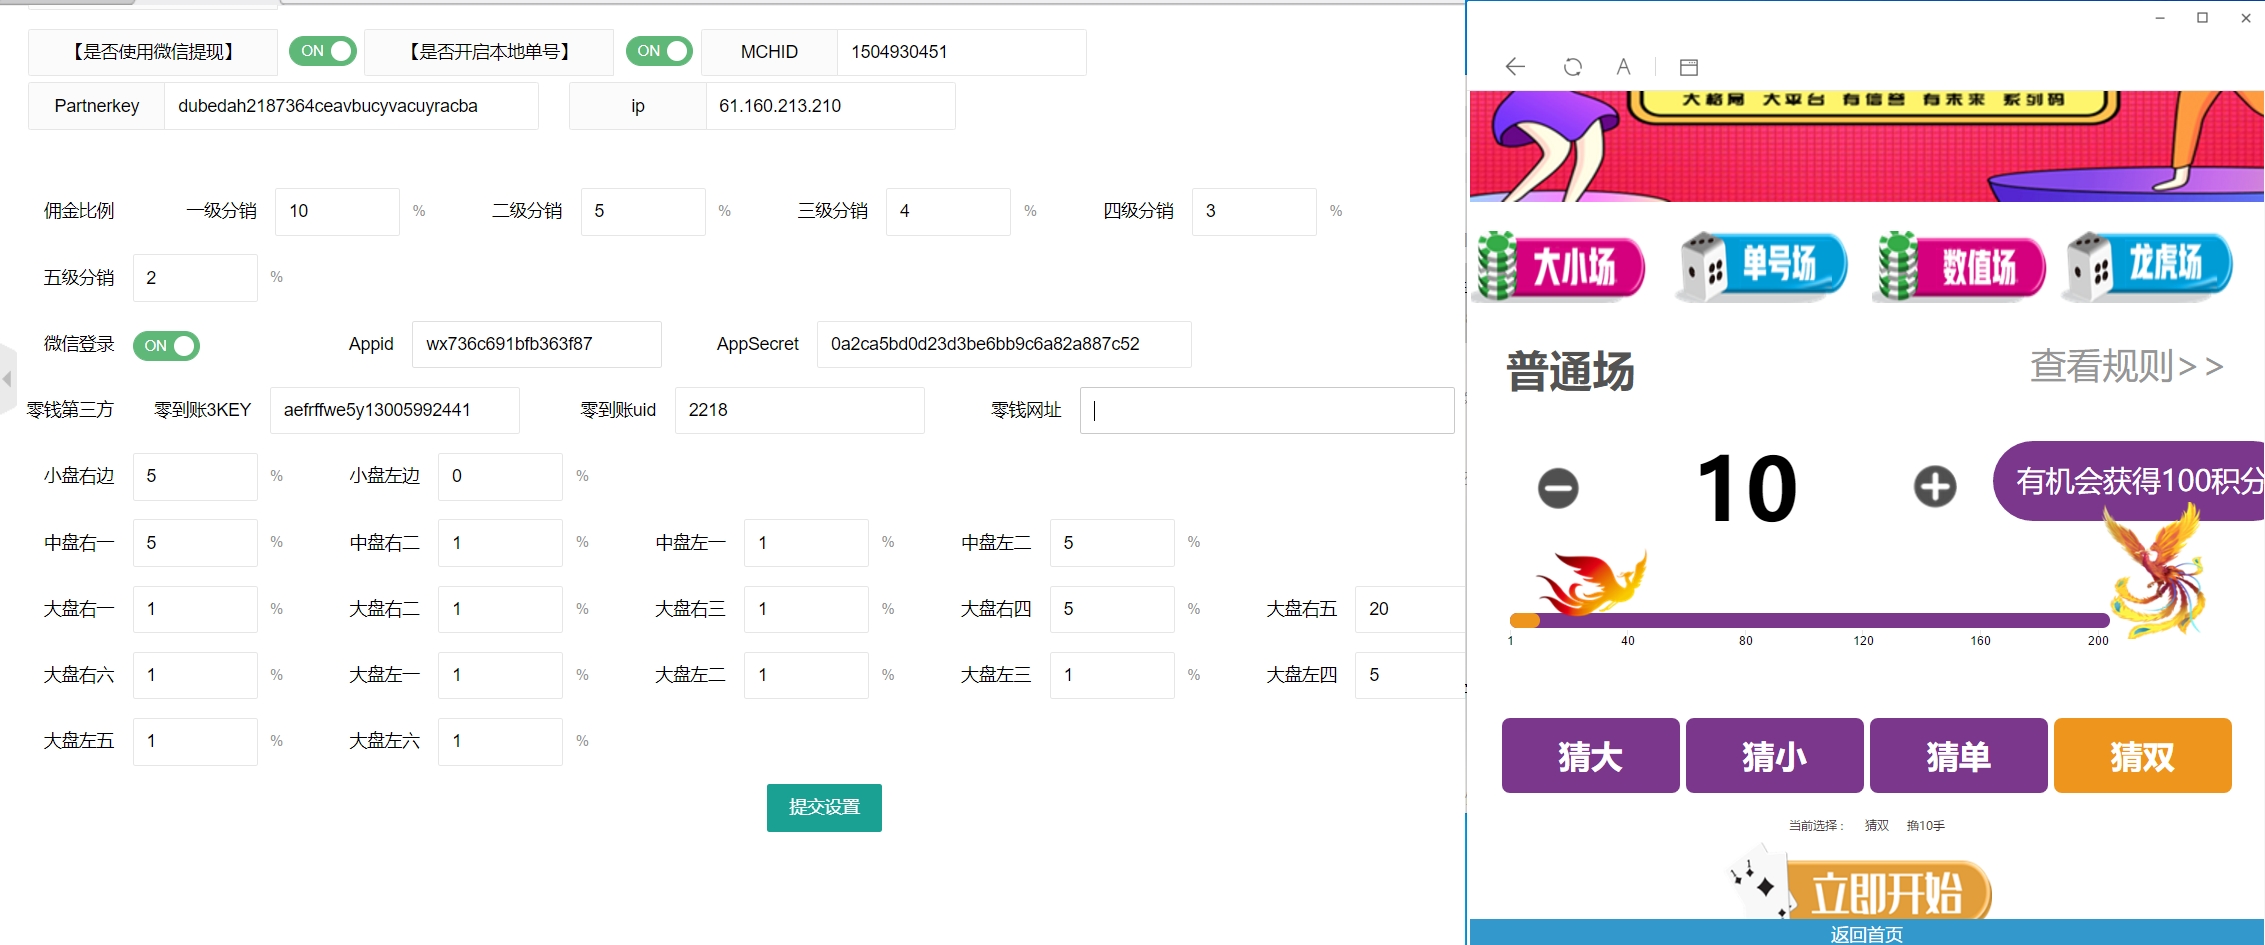Click the 佣金比例 label

[x=79, y=211]
